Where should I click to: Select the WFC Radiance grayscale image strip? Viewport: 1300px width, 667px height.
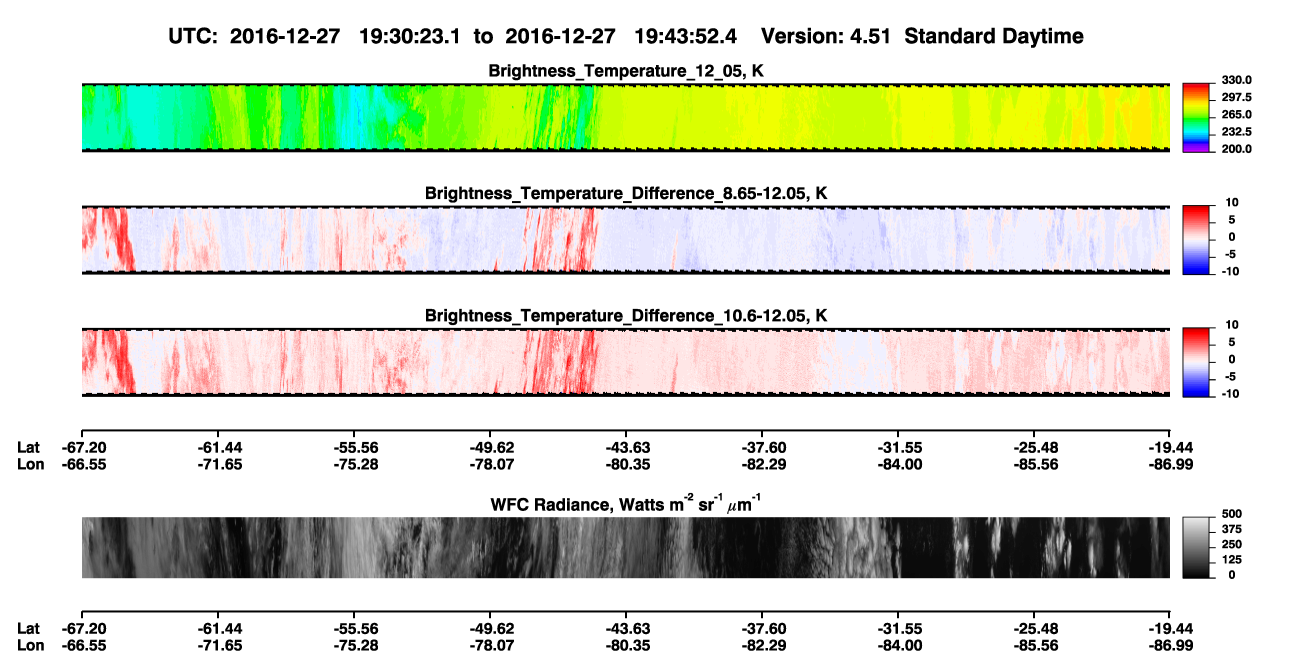626,547
